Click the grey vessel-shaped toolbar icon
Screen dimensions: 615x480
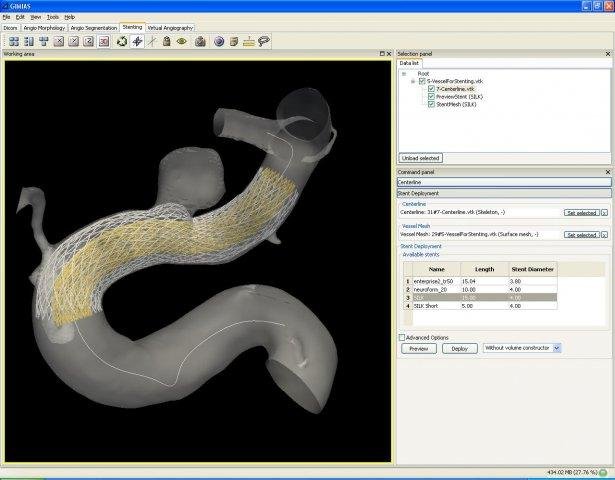click(264, 41)
